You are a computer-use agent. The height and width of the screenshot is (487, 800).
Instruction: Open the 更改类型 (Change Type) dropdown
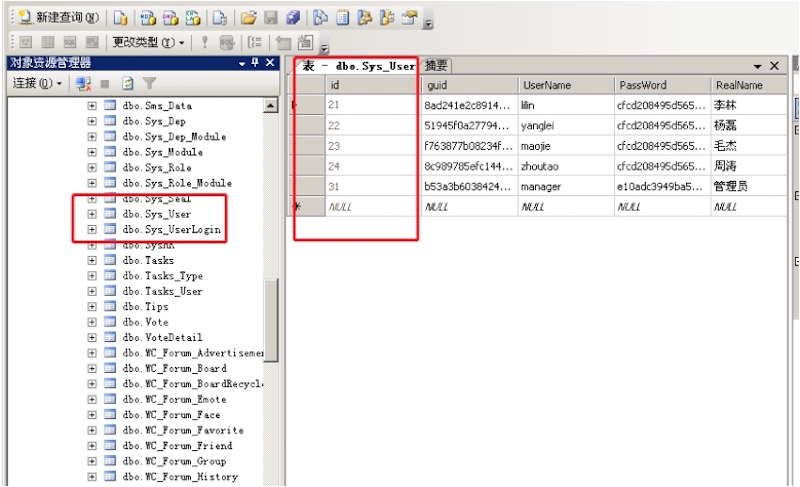click(x=148, y=43)
